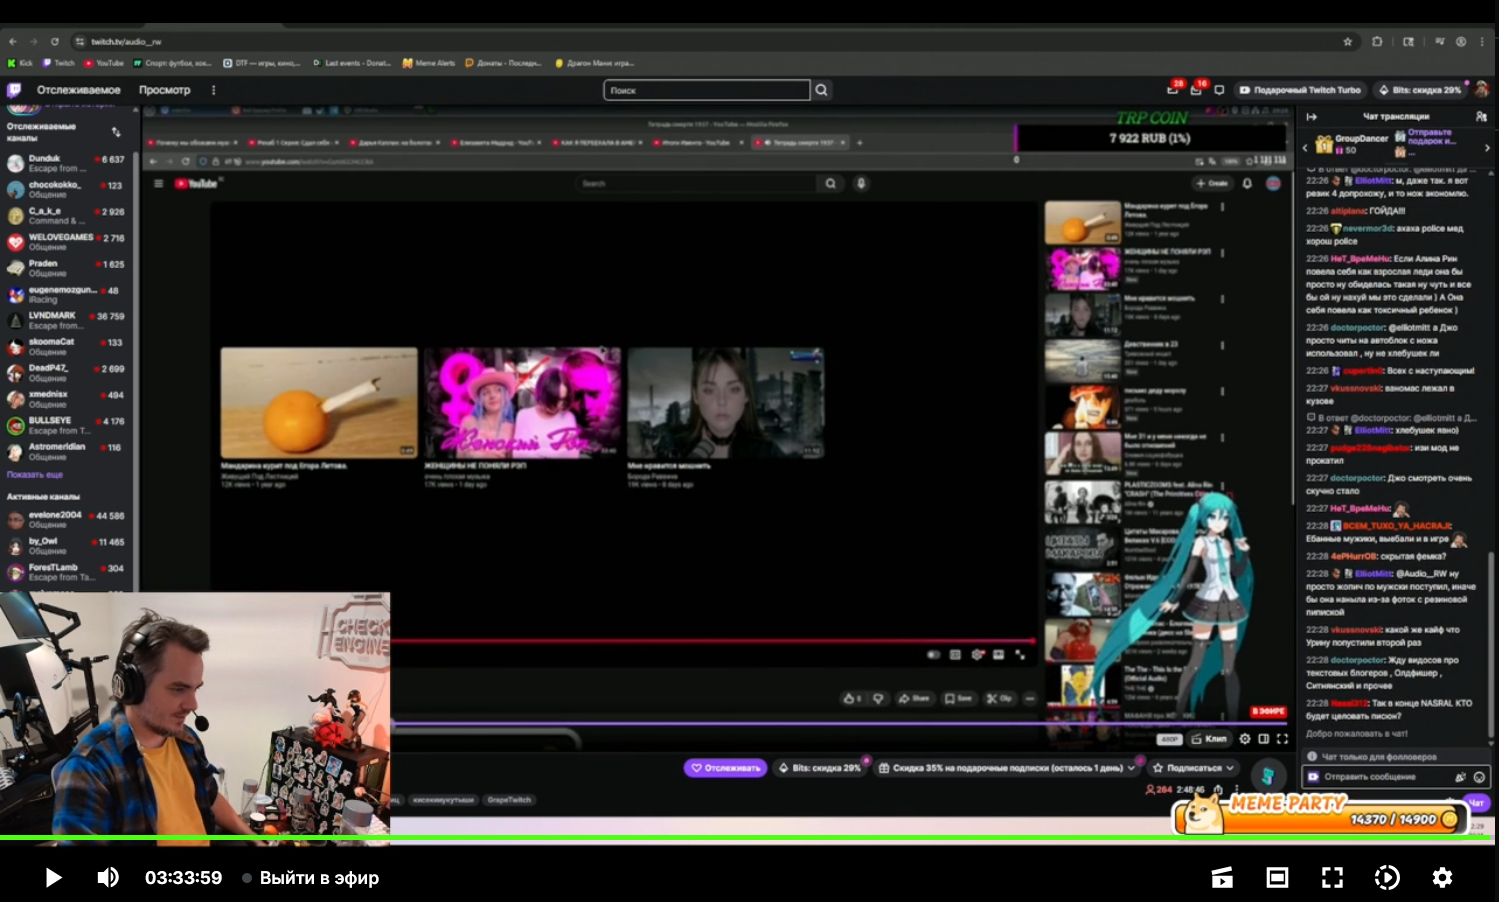Screen dimensions: 1499x902
Task: Click the YouTube search magnifier button
Action: pos(830,184)
